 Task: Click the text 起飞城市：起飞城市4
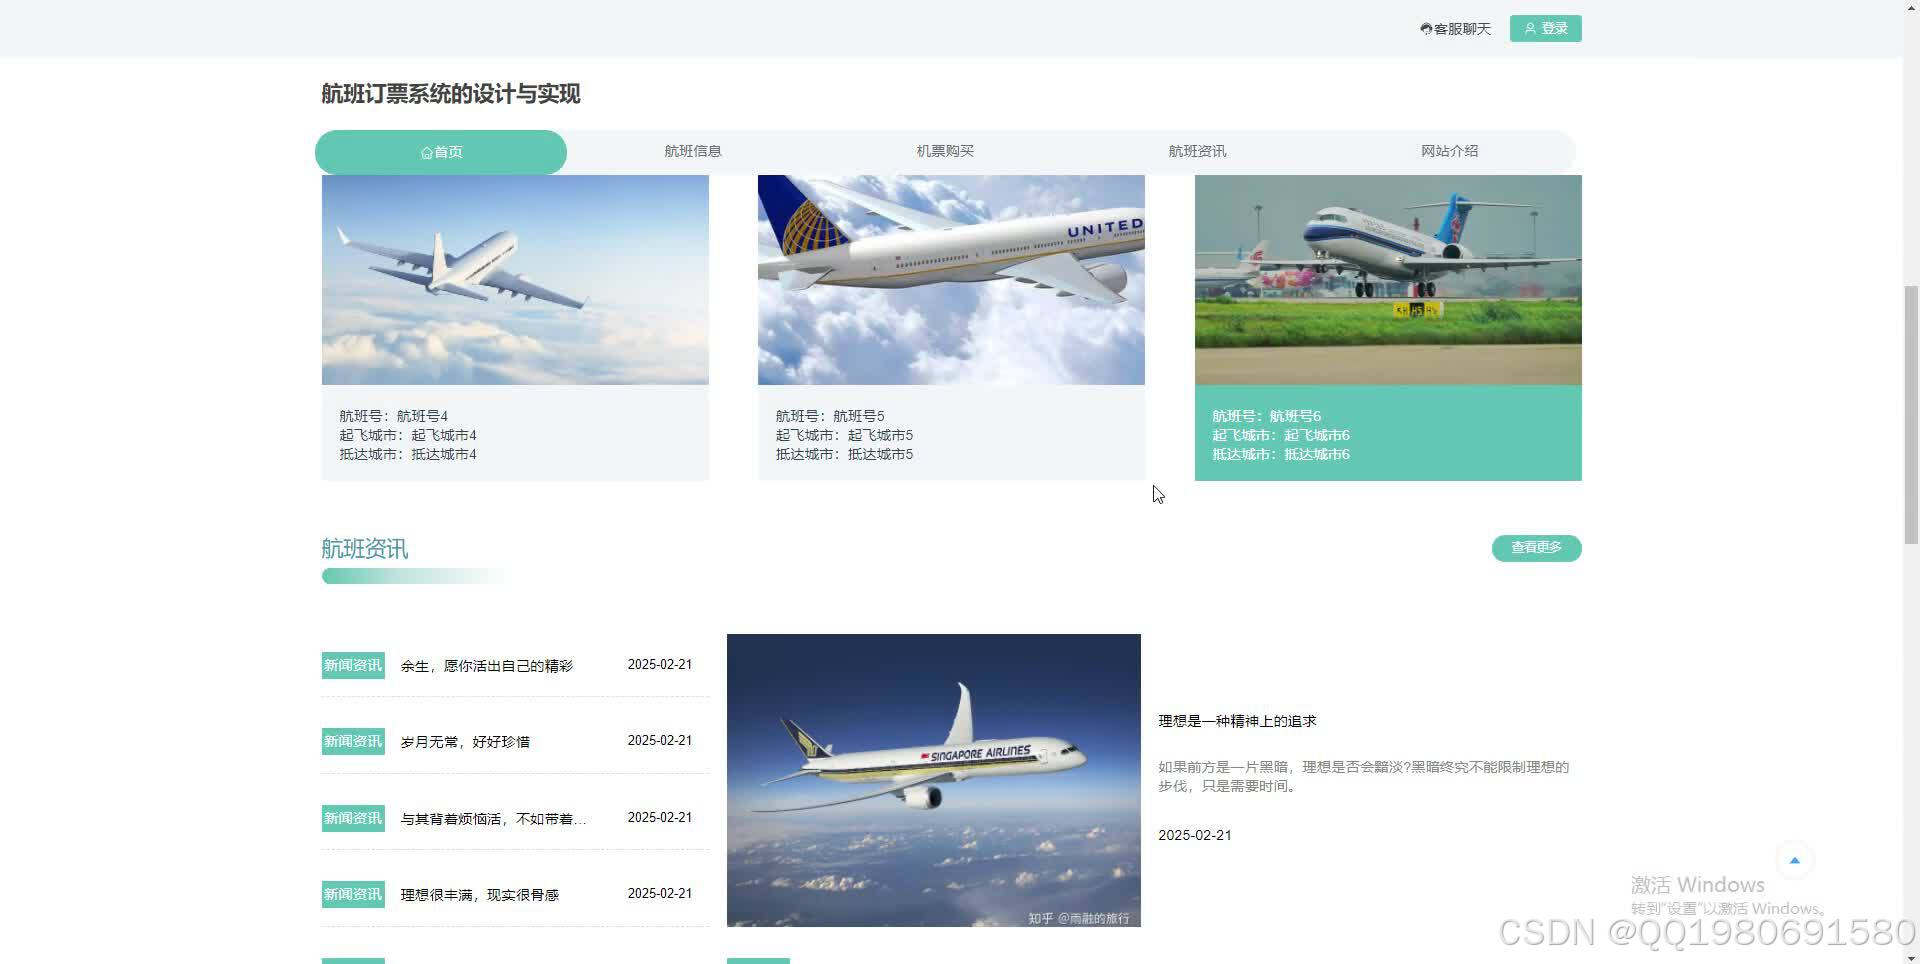[408, 435]
